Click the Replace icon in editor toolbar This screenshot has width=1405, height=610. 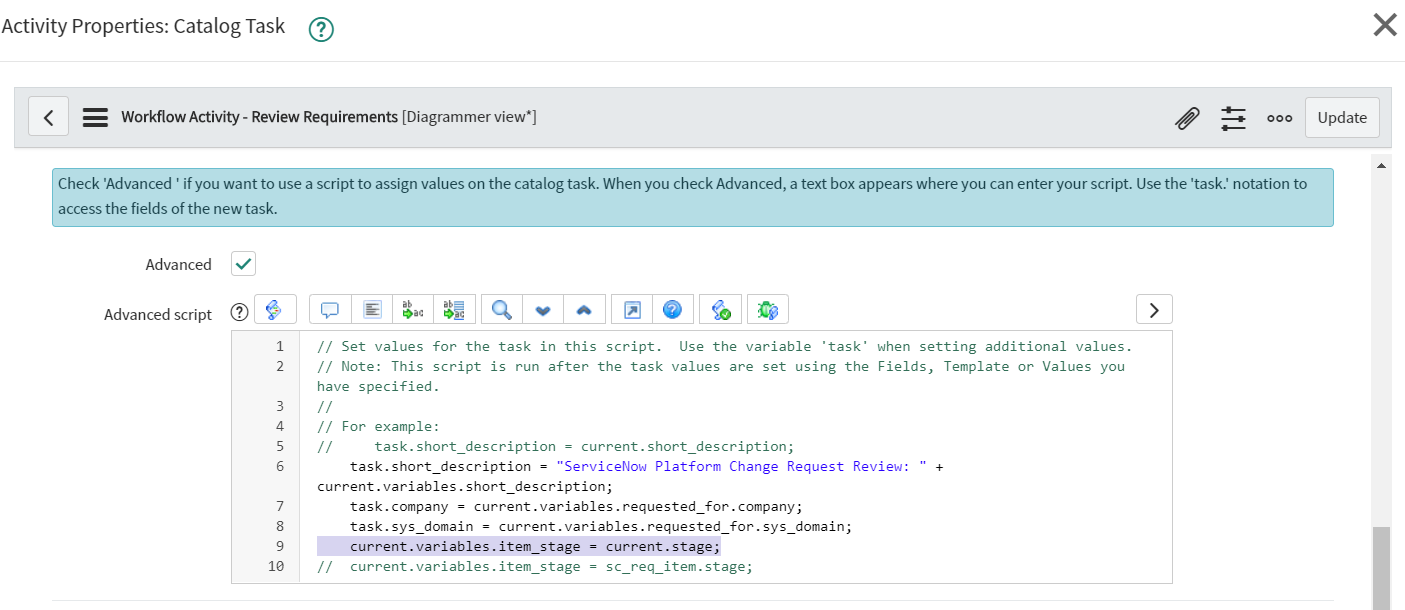point(412,310)
